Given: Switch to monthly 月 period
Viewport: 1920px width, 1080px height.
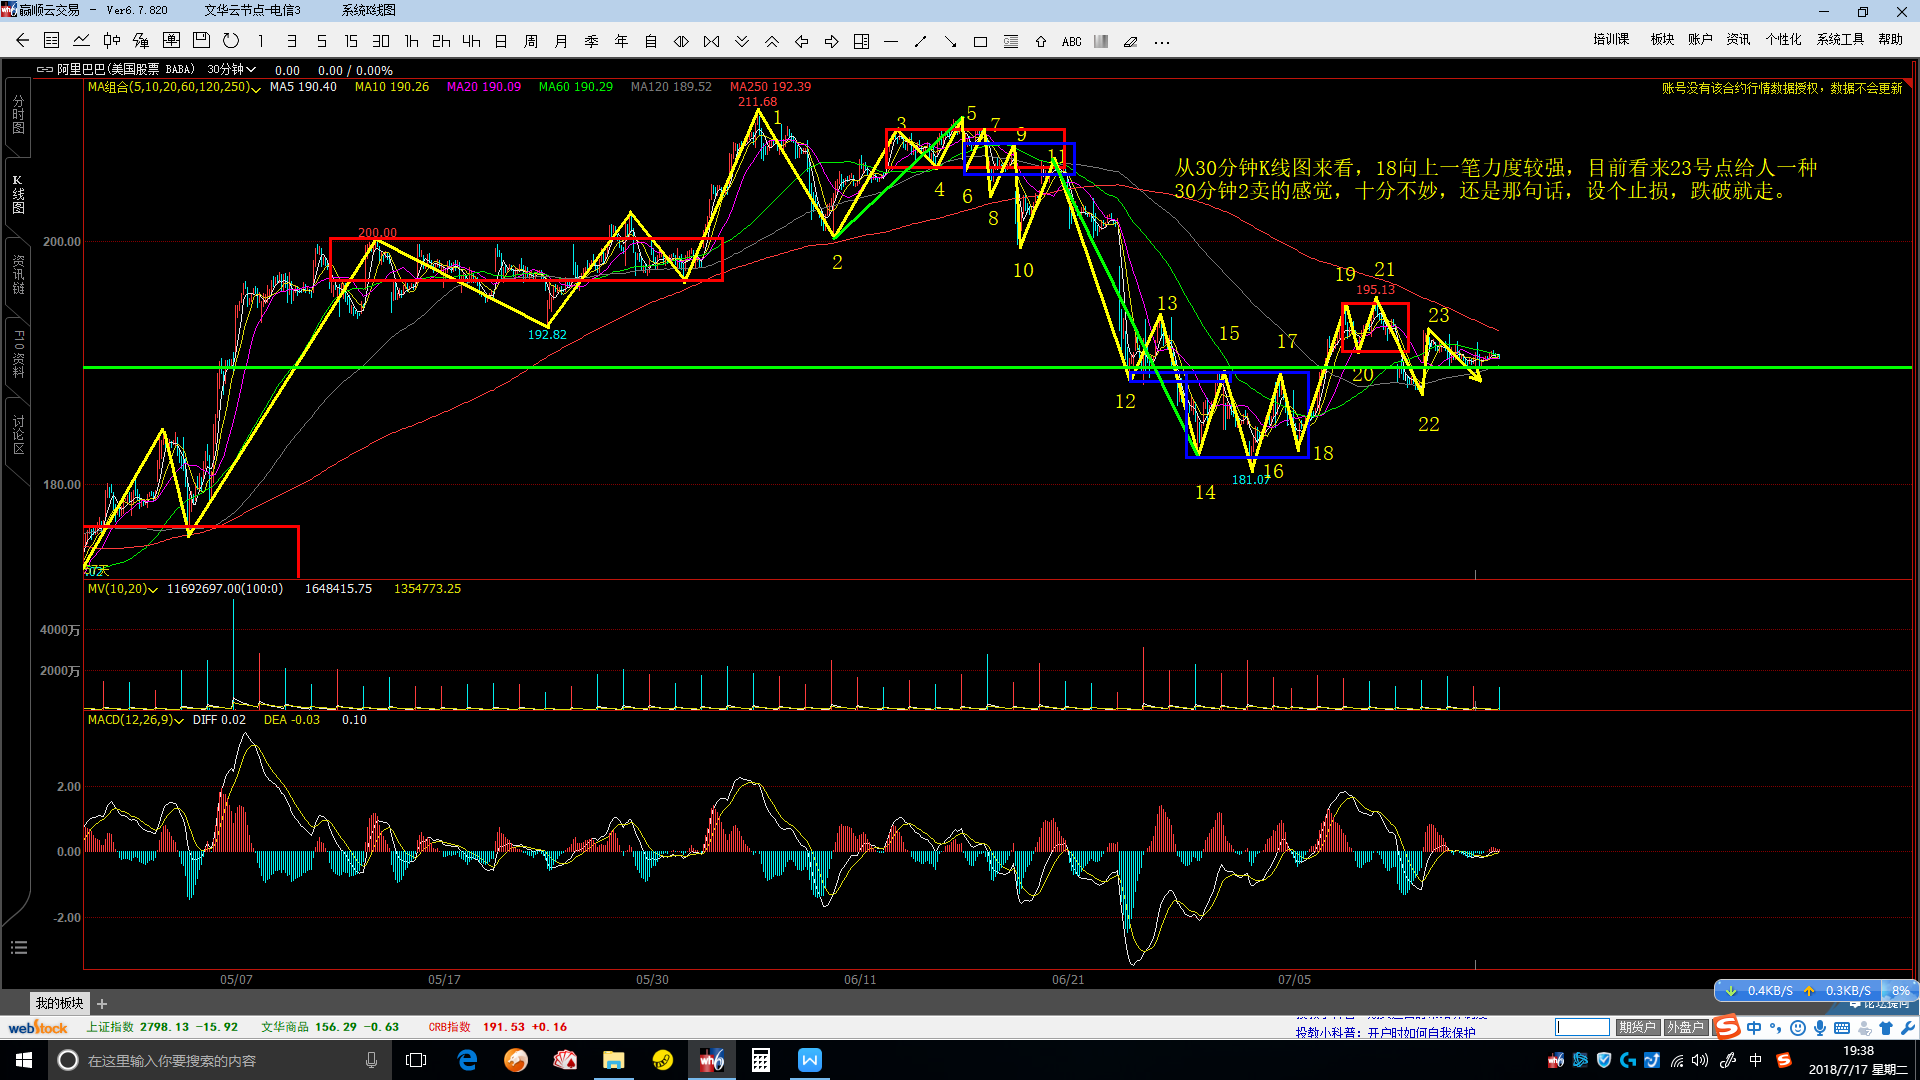Looking at the screenshot, I should click(x=561, y=41).
